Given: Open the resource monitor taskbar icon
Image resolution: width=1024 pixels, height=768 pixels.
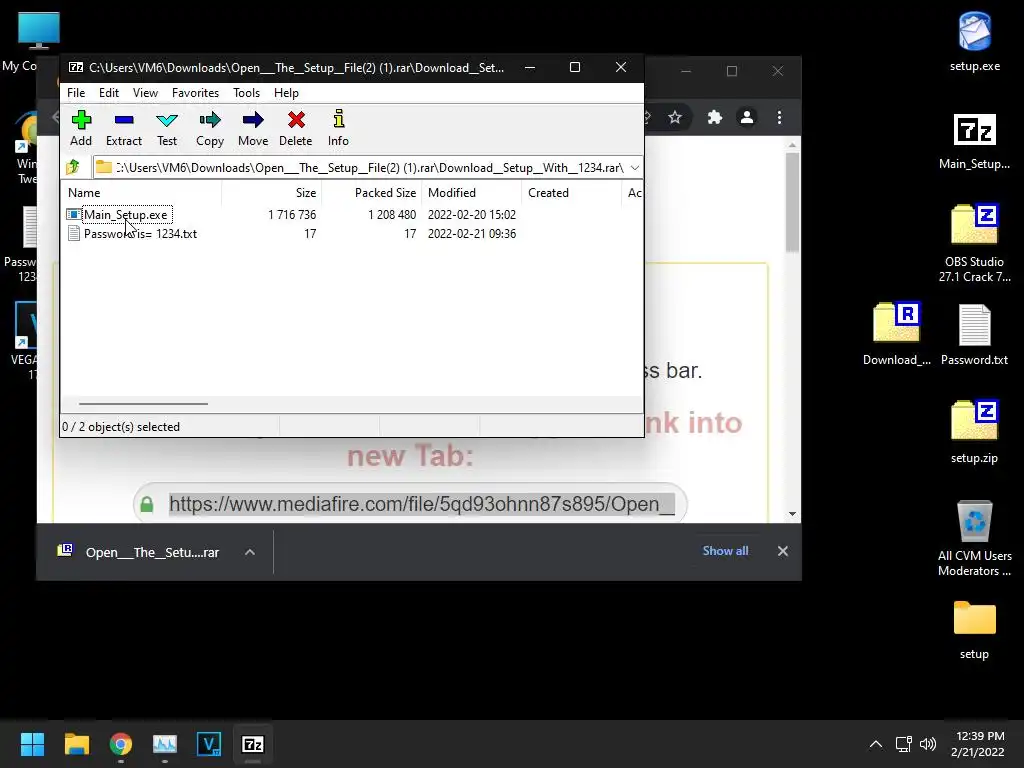Looking at the screenshot, I should pos(165,744).
